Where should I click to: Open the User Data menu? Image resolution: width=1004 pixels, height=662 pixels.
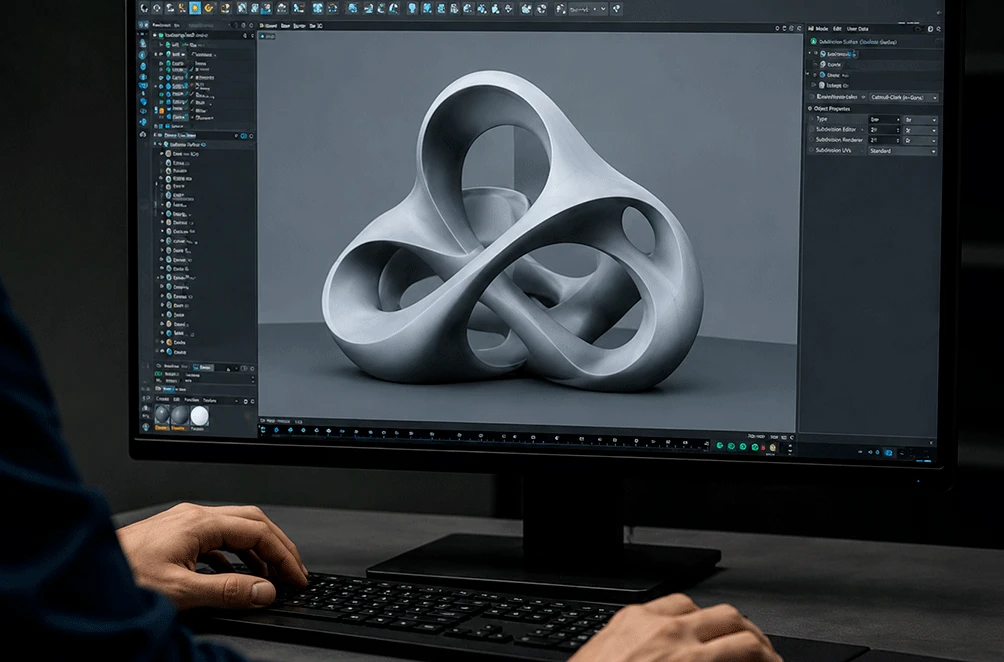click(857, 29)
